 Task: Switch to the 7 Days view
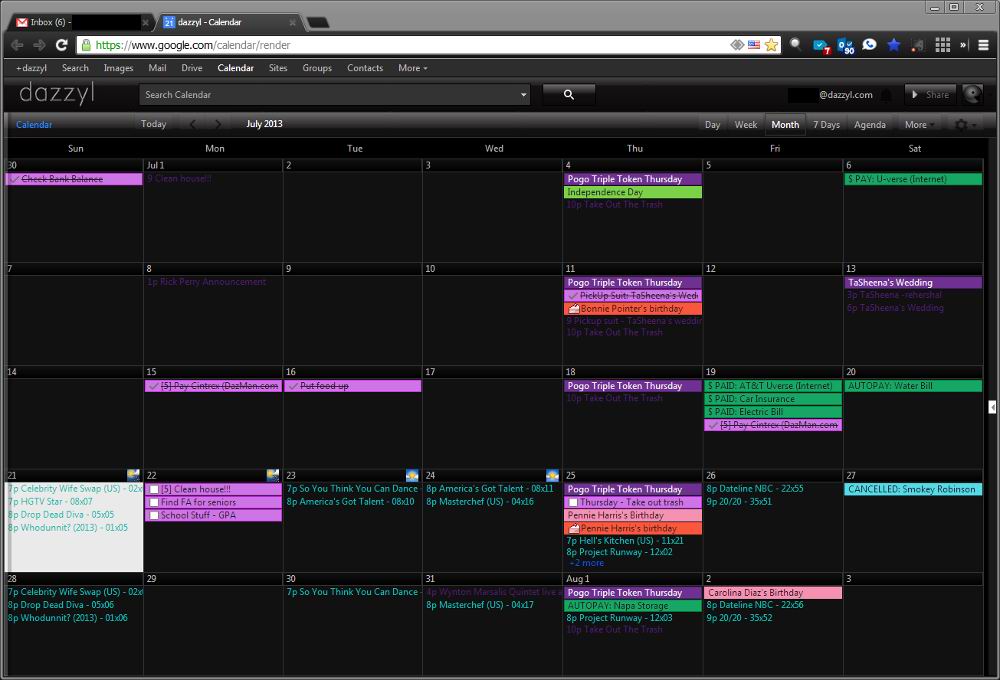(x=826, y=124)
